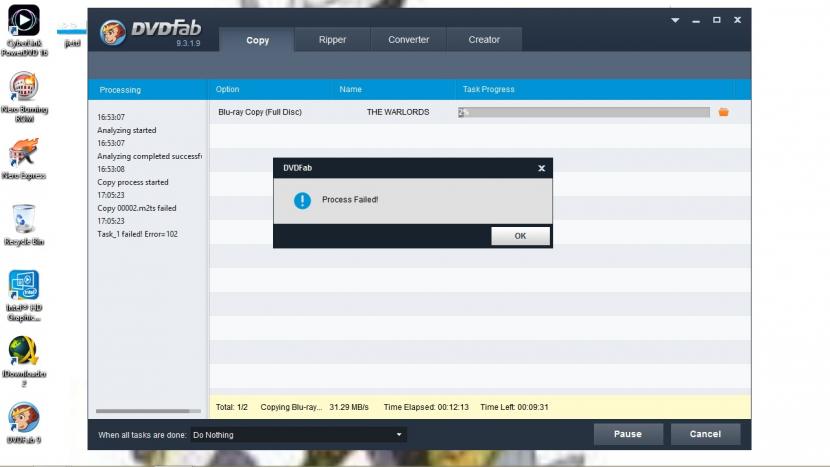Screen dimensions: 830x467
Task: Click 'Copying Blu-ray...' status text
Action: (x=291, y=407)
